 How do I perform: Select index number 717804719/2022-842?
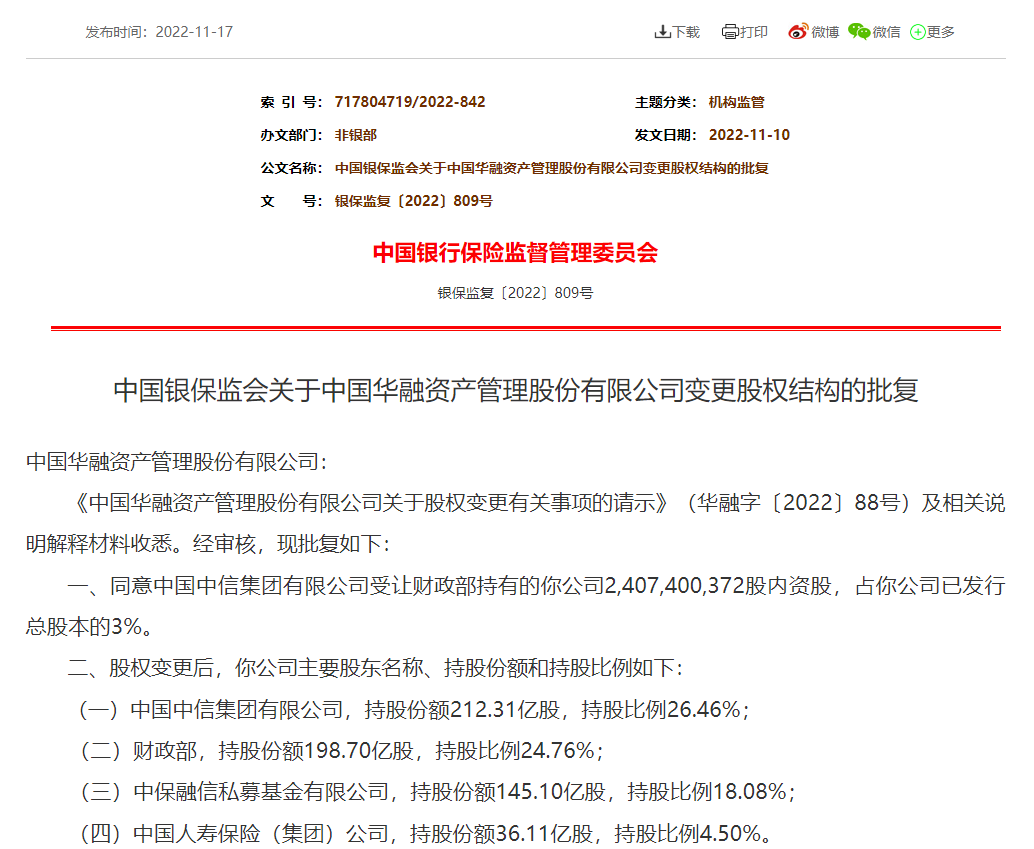click(x=410, y=102)
